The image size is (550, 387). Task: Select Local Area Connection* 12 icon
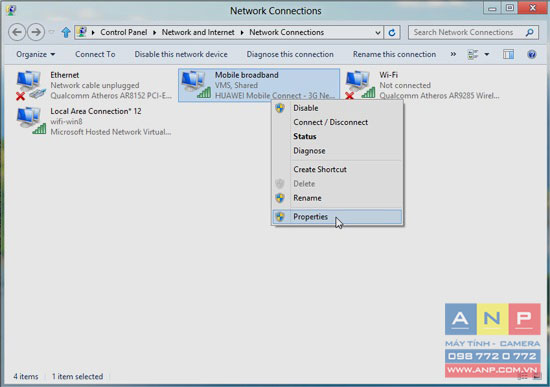pyautogui.click(x=31, y=121)
